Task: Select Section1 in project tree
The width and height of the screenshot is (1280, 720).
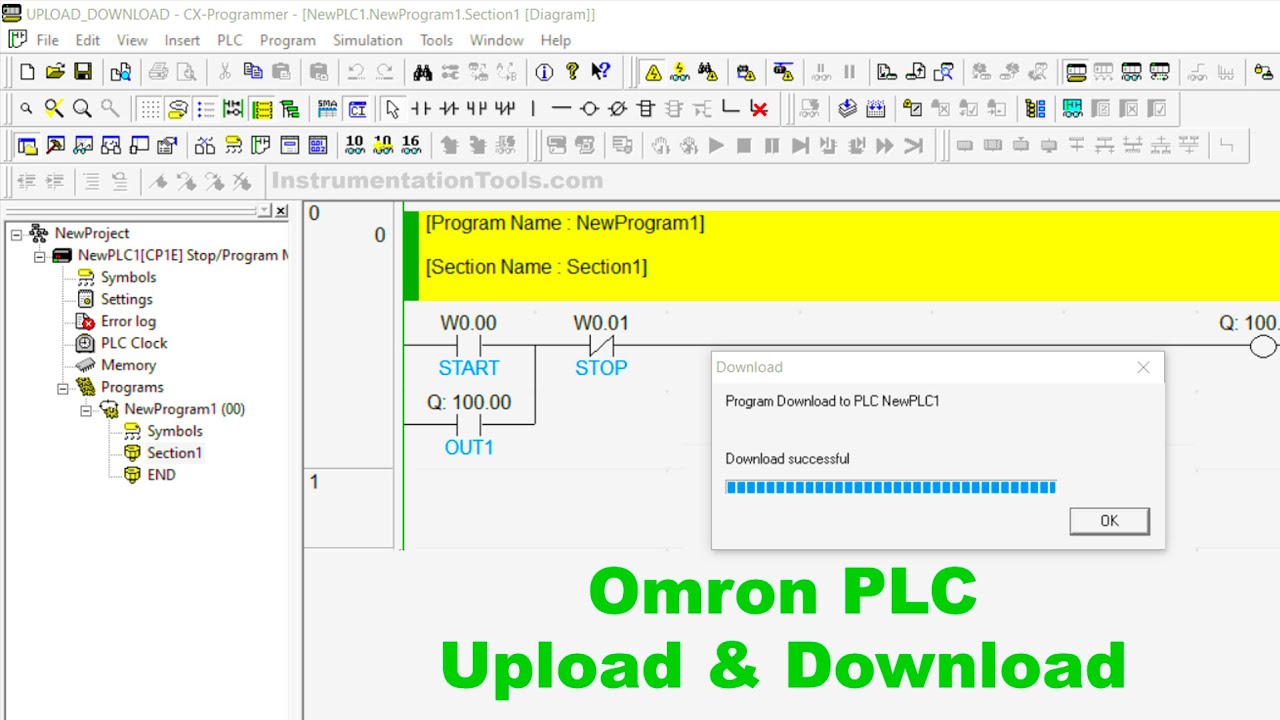Action: [174, 453]
